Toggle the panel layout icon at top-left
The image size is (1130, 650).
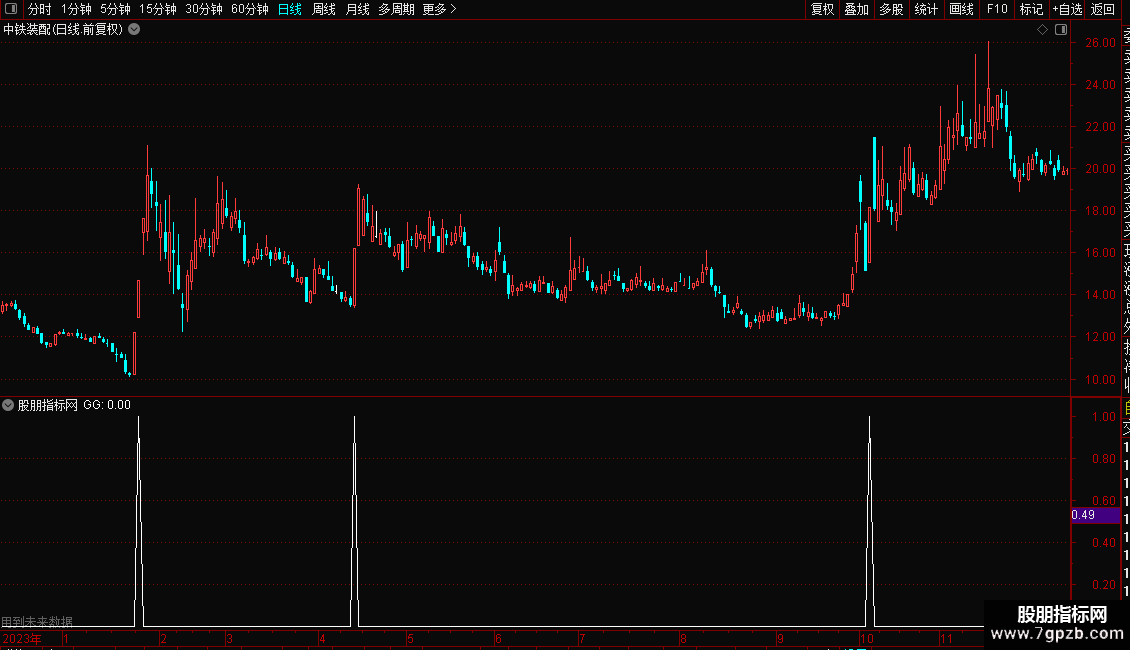11,9
